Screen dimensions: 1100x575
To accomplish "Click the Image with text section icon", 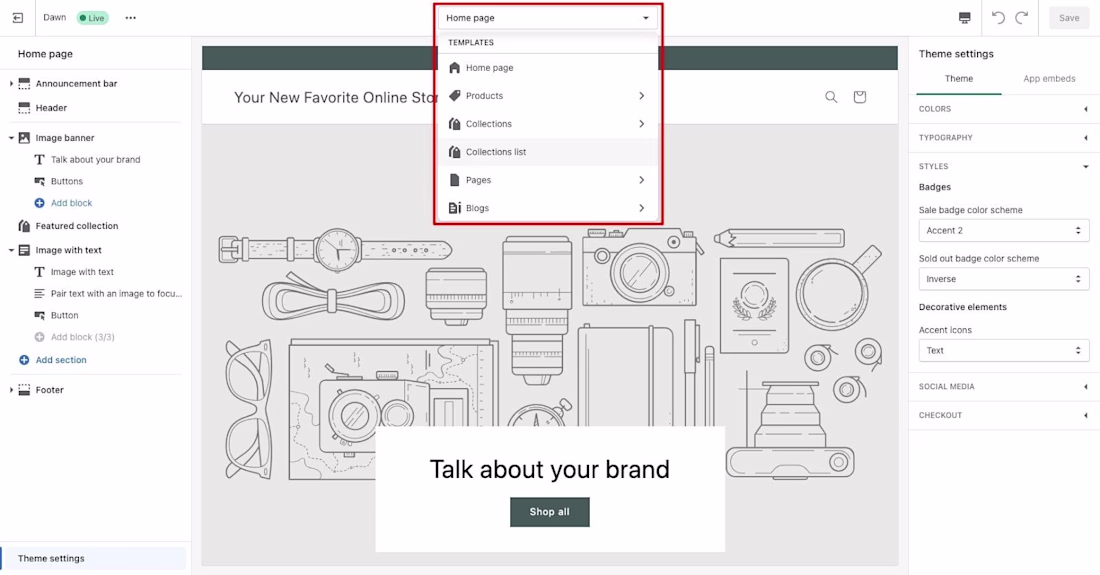I will coord(24,250).
